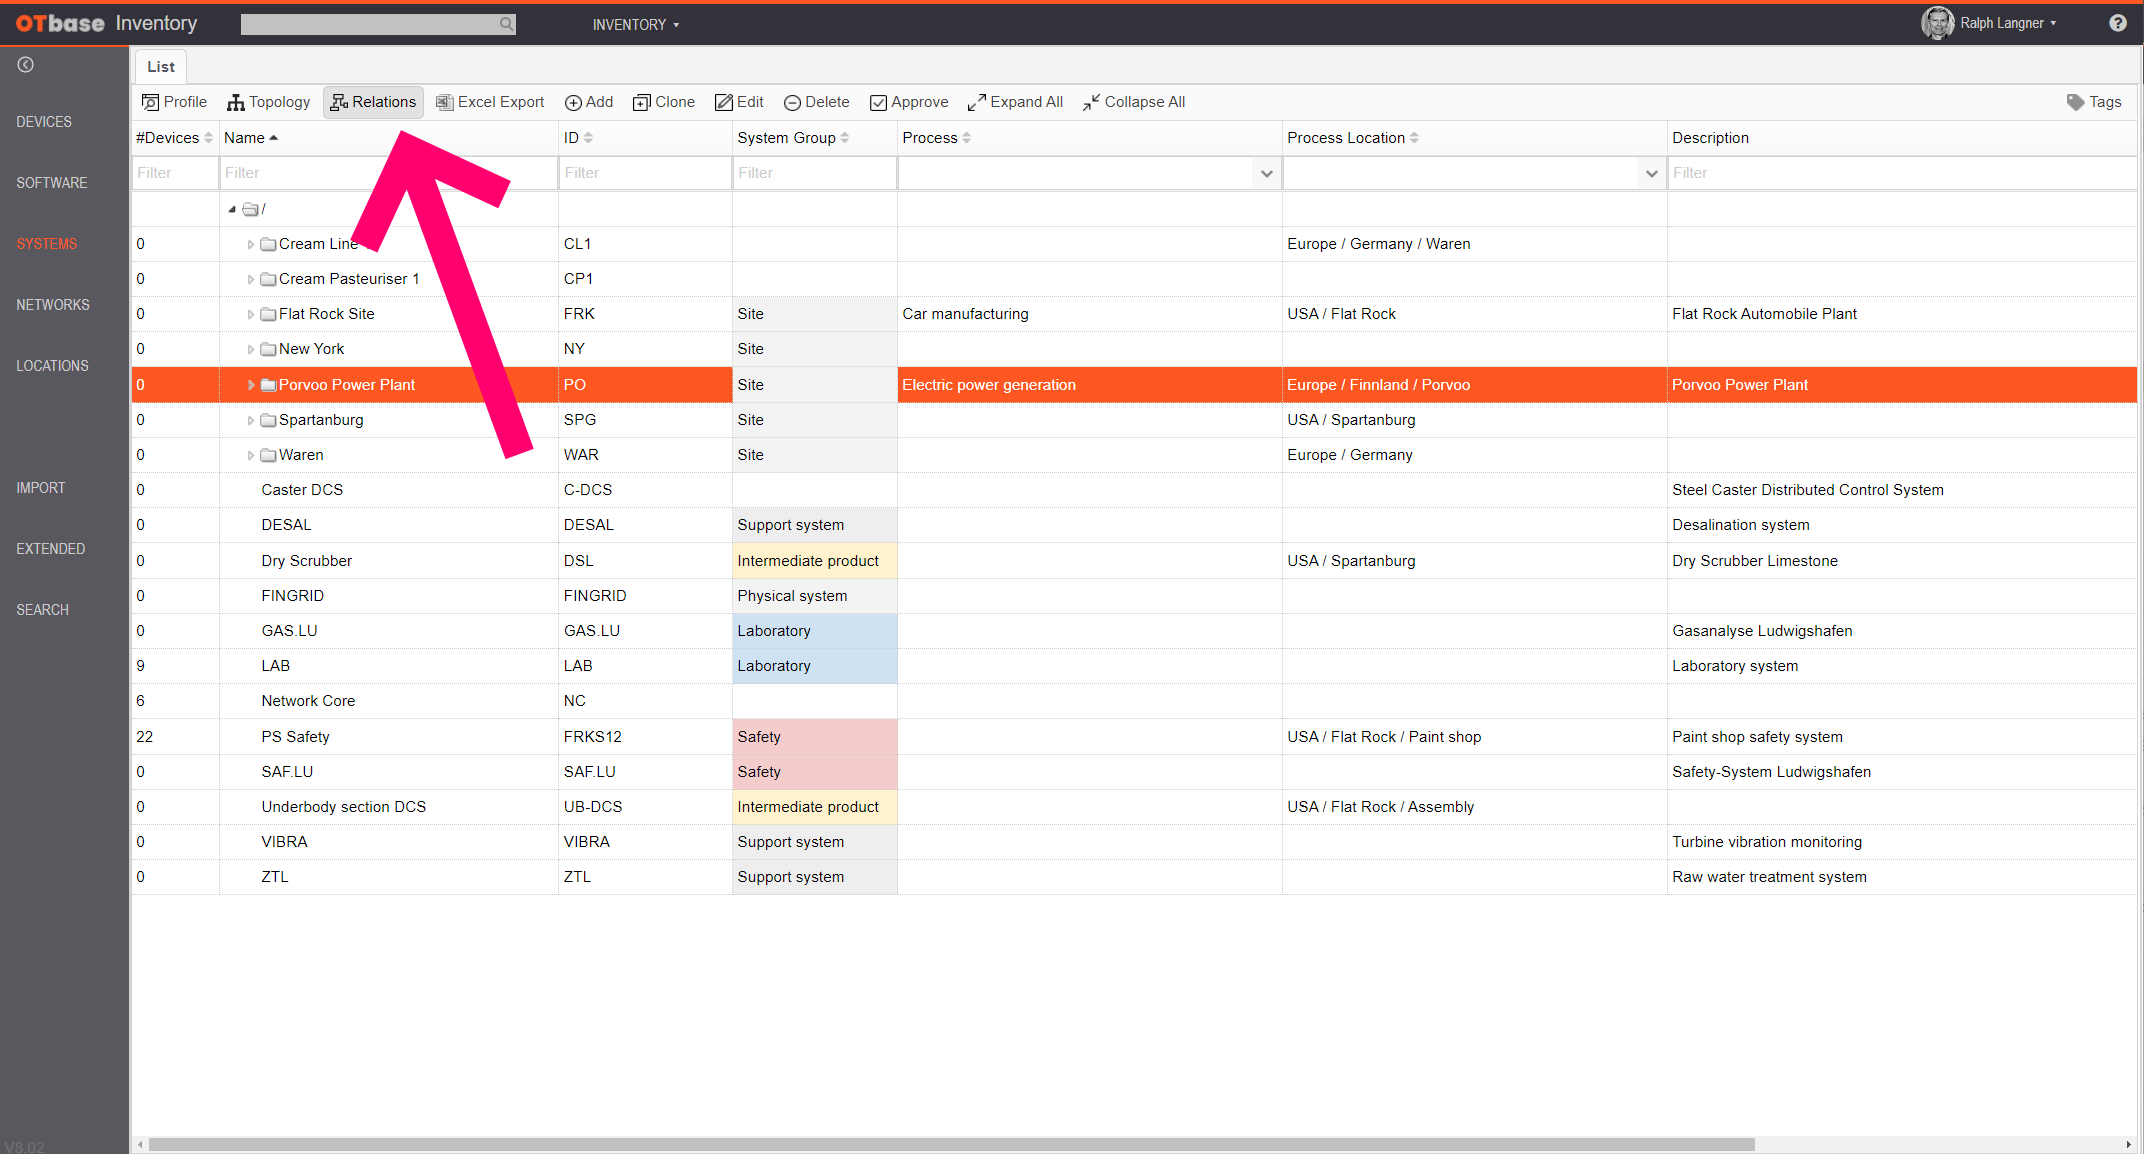This screenshot has height=1154, width=2144.
Task: Expand All tree nodes
Action: tap(1015, 102)
